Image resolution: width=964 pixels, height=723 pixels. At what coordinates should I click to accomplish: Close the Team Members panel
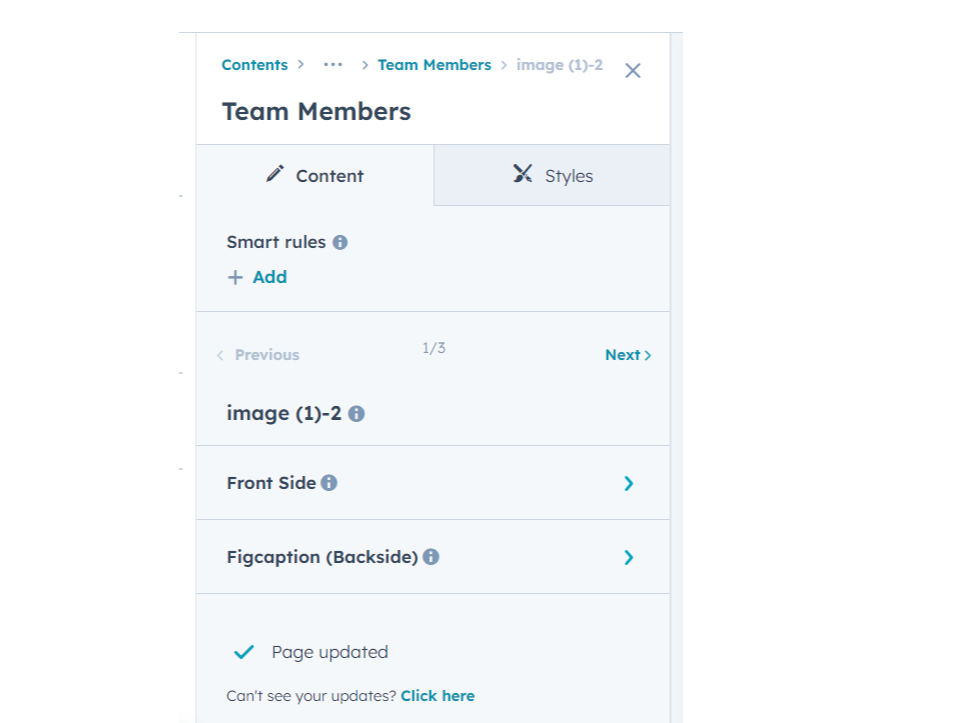pyautogui.click(x=632, y=71)
